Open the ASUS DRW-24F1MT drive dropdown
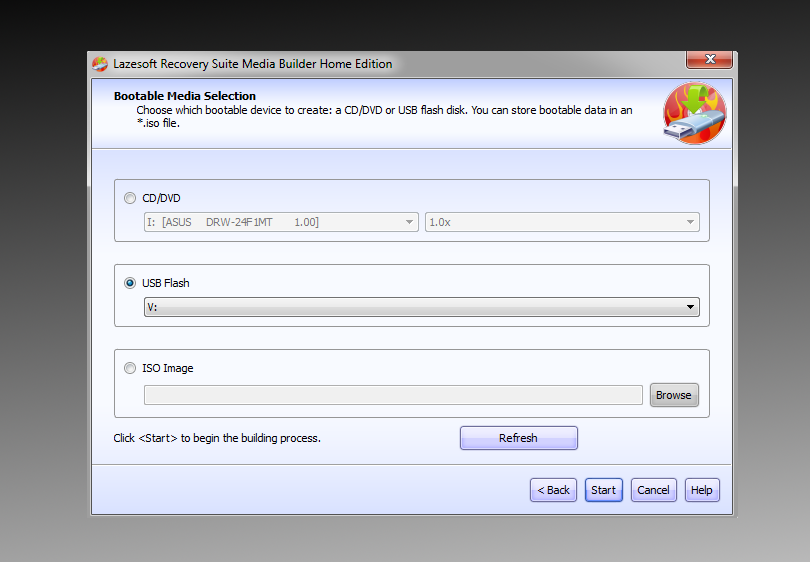The width and height of the screenshot is (810, 562). click(x=281, y=222)
